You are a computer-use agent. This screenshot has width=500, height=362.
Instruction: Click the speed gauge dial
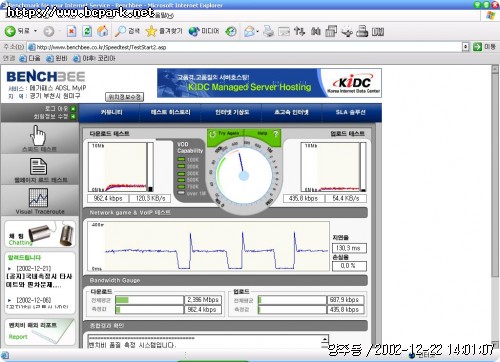pyautogui.click(x=244, y=175)
